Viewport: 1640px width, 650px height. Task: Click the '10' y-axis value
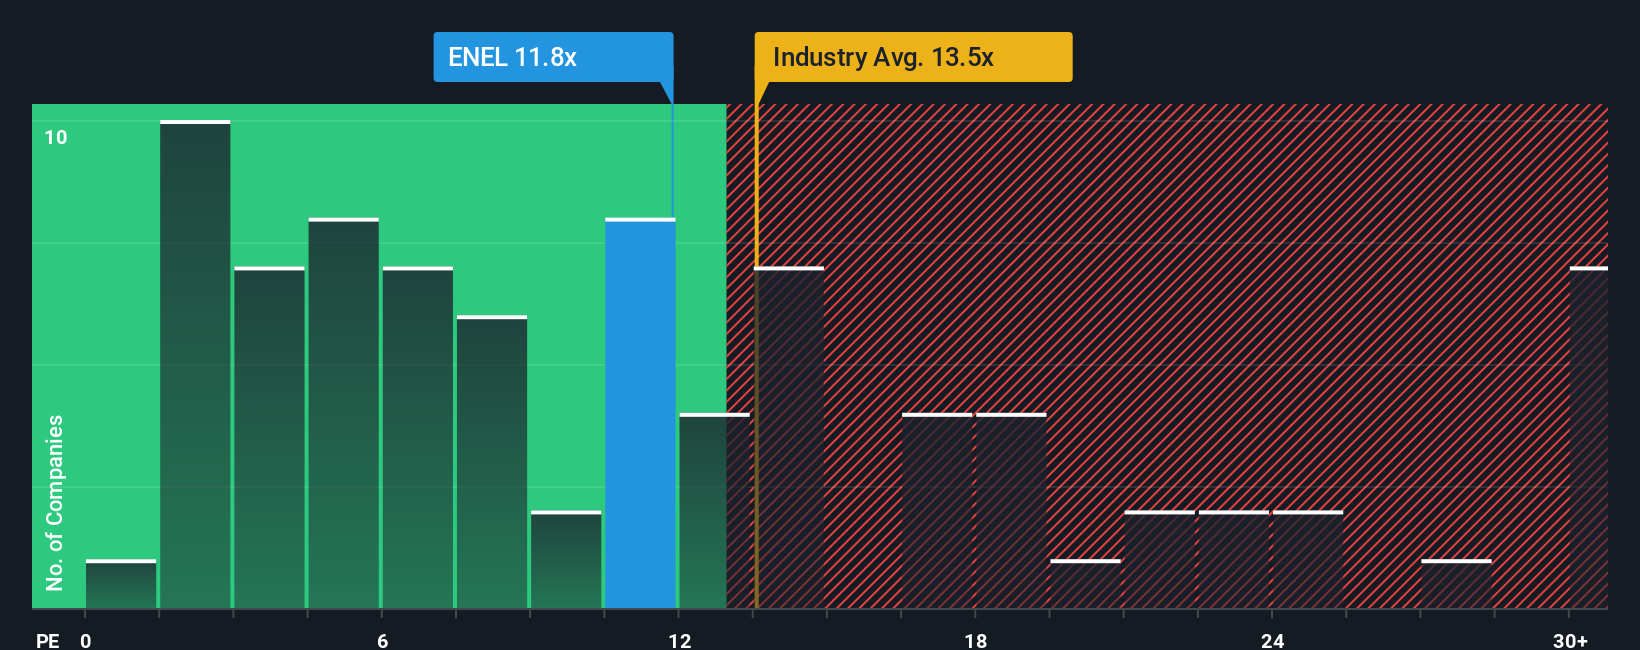(56, 137)
